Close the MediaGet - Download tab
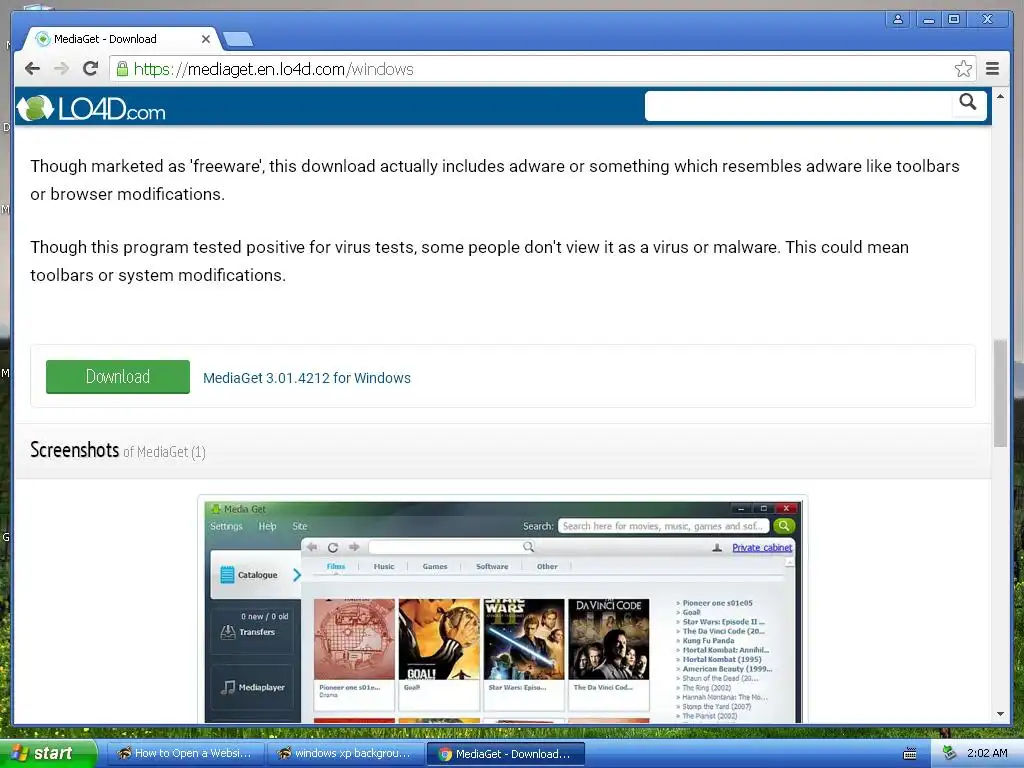The height and width of the screenshot is (768, 1024). pyautogui.click(x=206, y=39)
